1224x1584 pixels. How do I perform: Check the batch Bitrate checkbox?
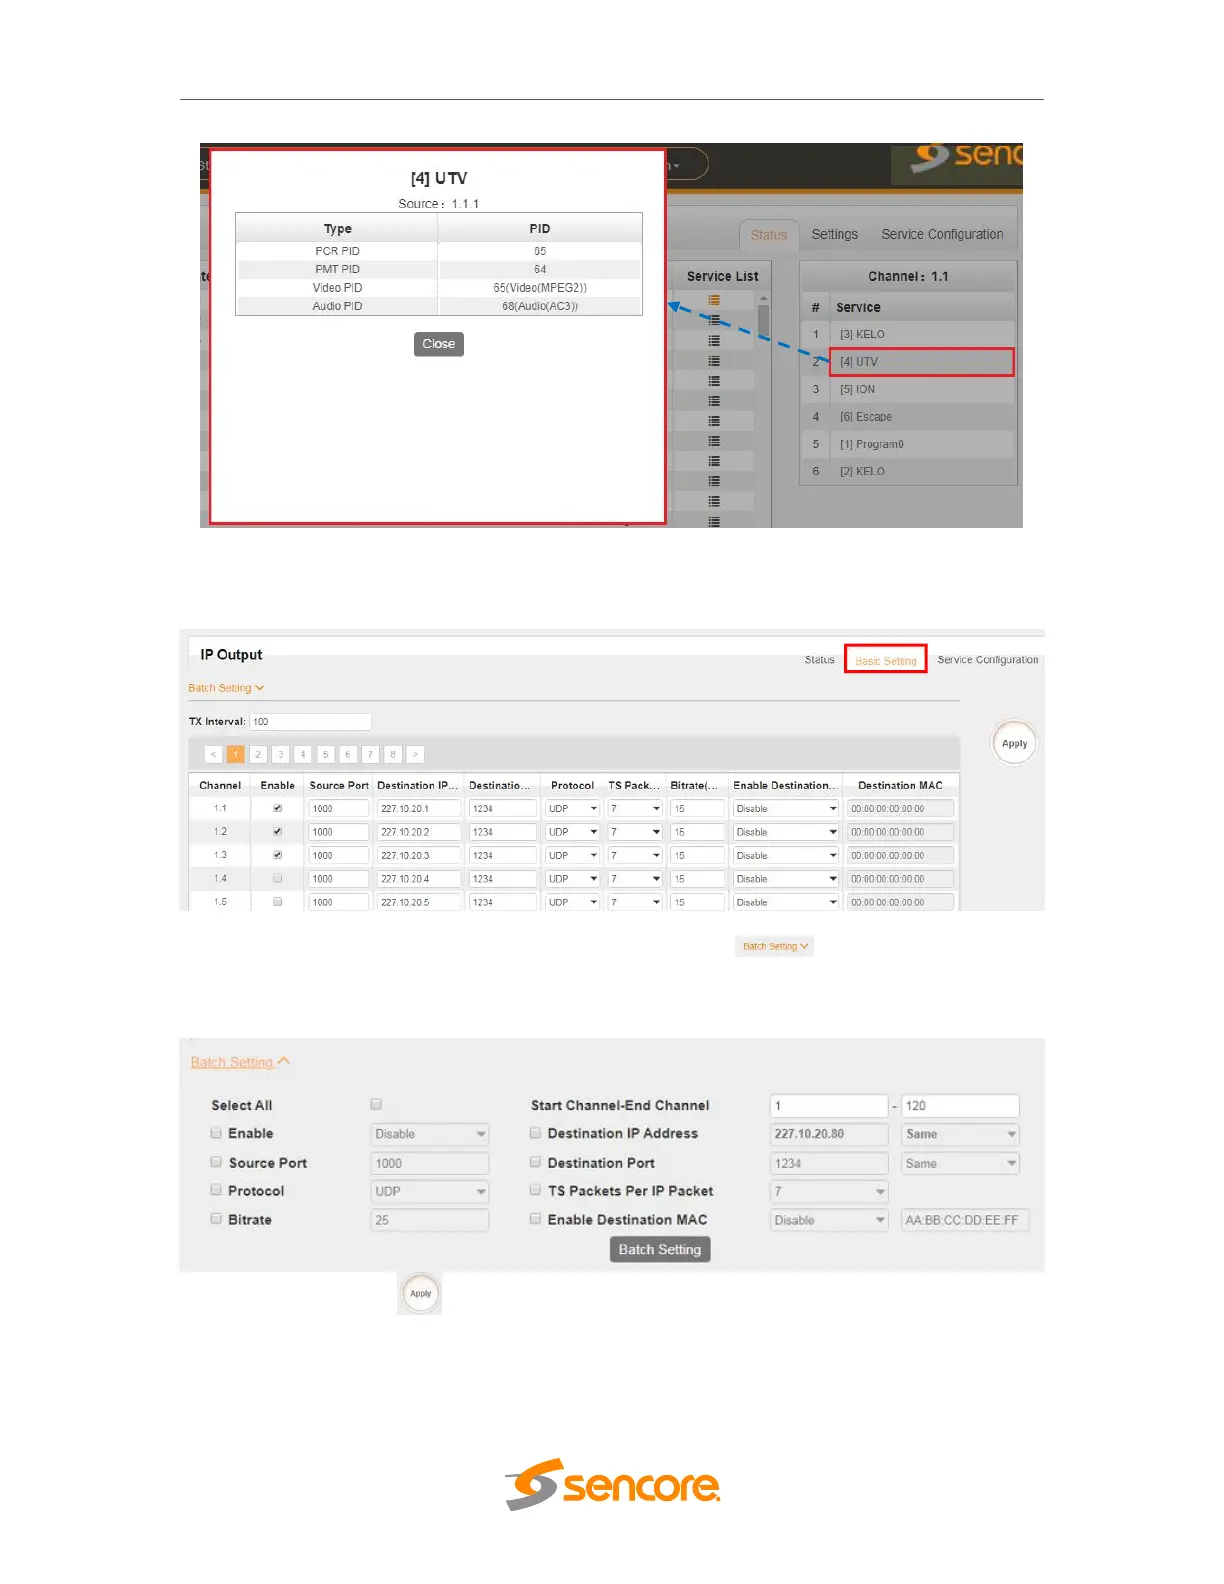pyautogui.click(x=216, y=1219)
